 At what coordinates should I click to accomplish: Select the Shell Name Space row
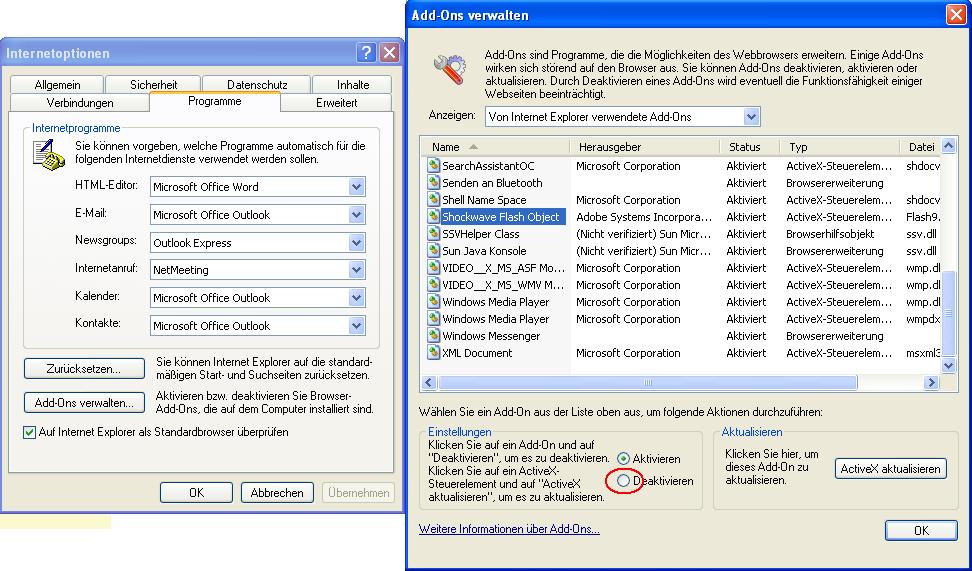682,200
